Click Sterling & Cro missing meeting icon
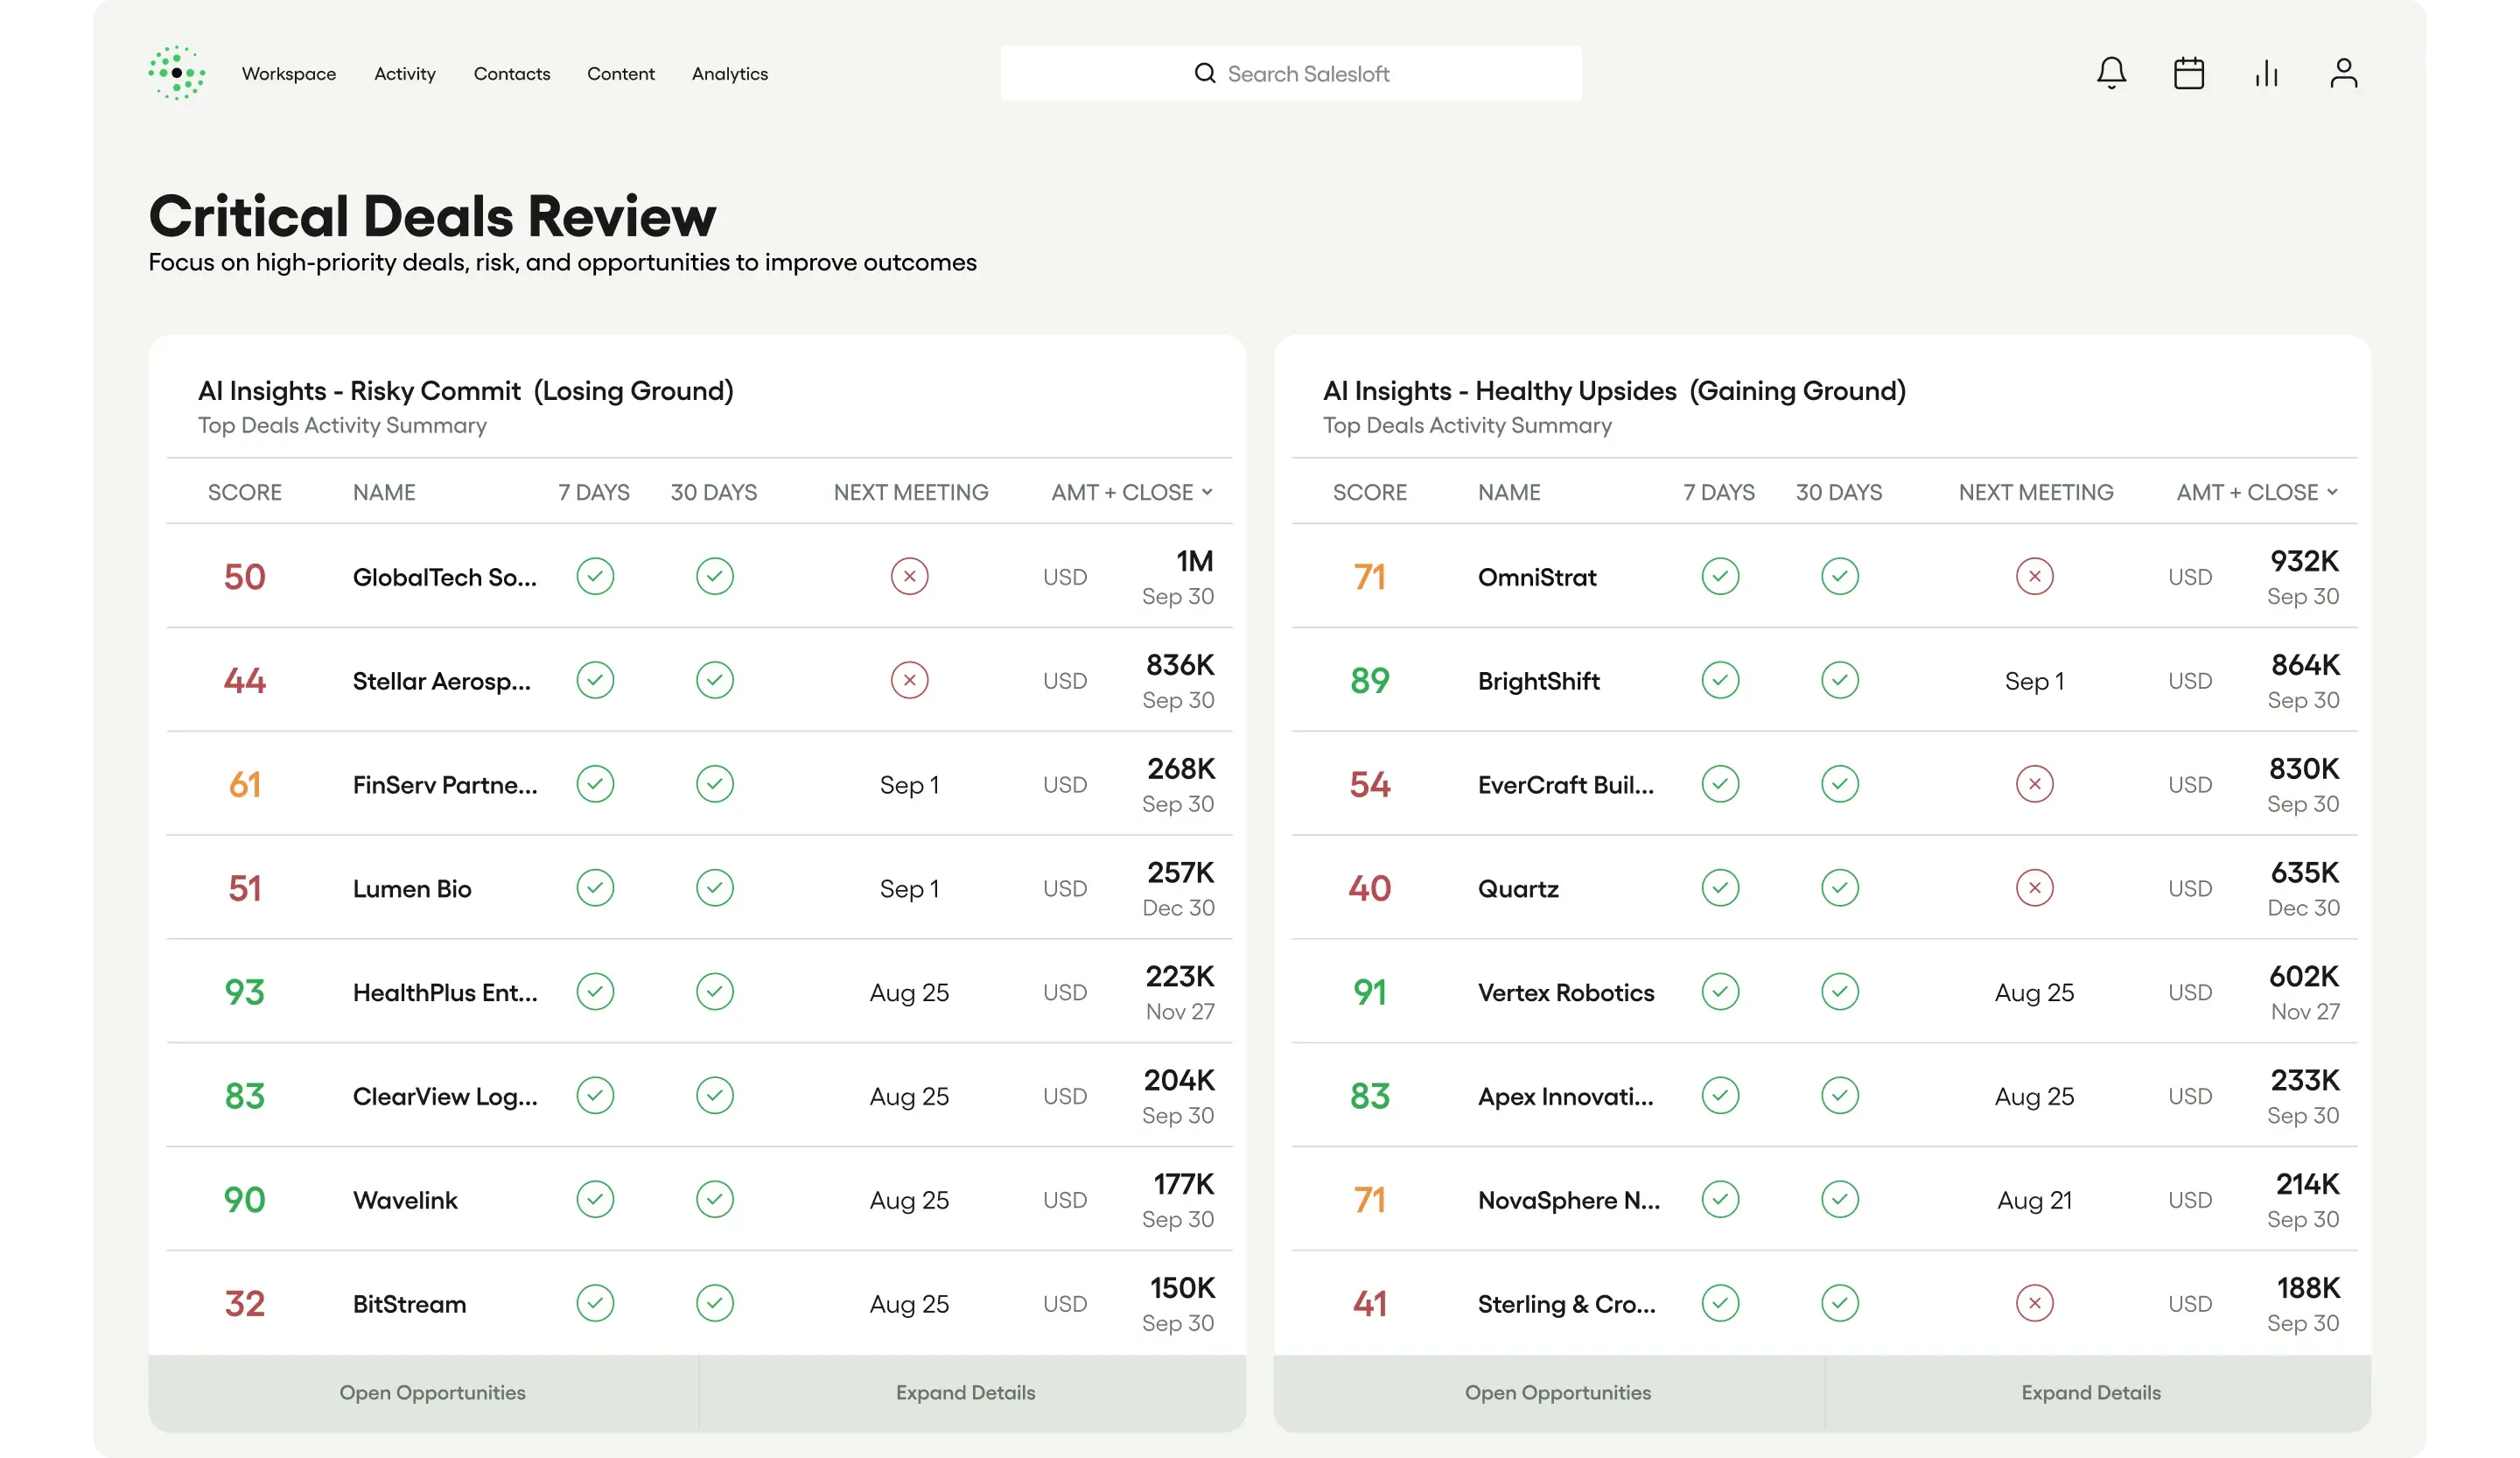 click(x=2034, y=1303)
